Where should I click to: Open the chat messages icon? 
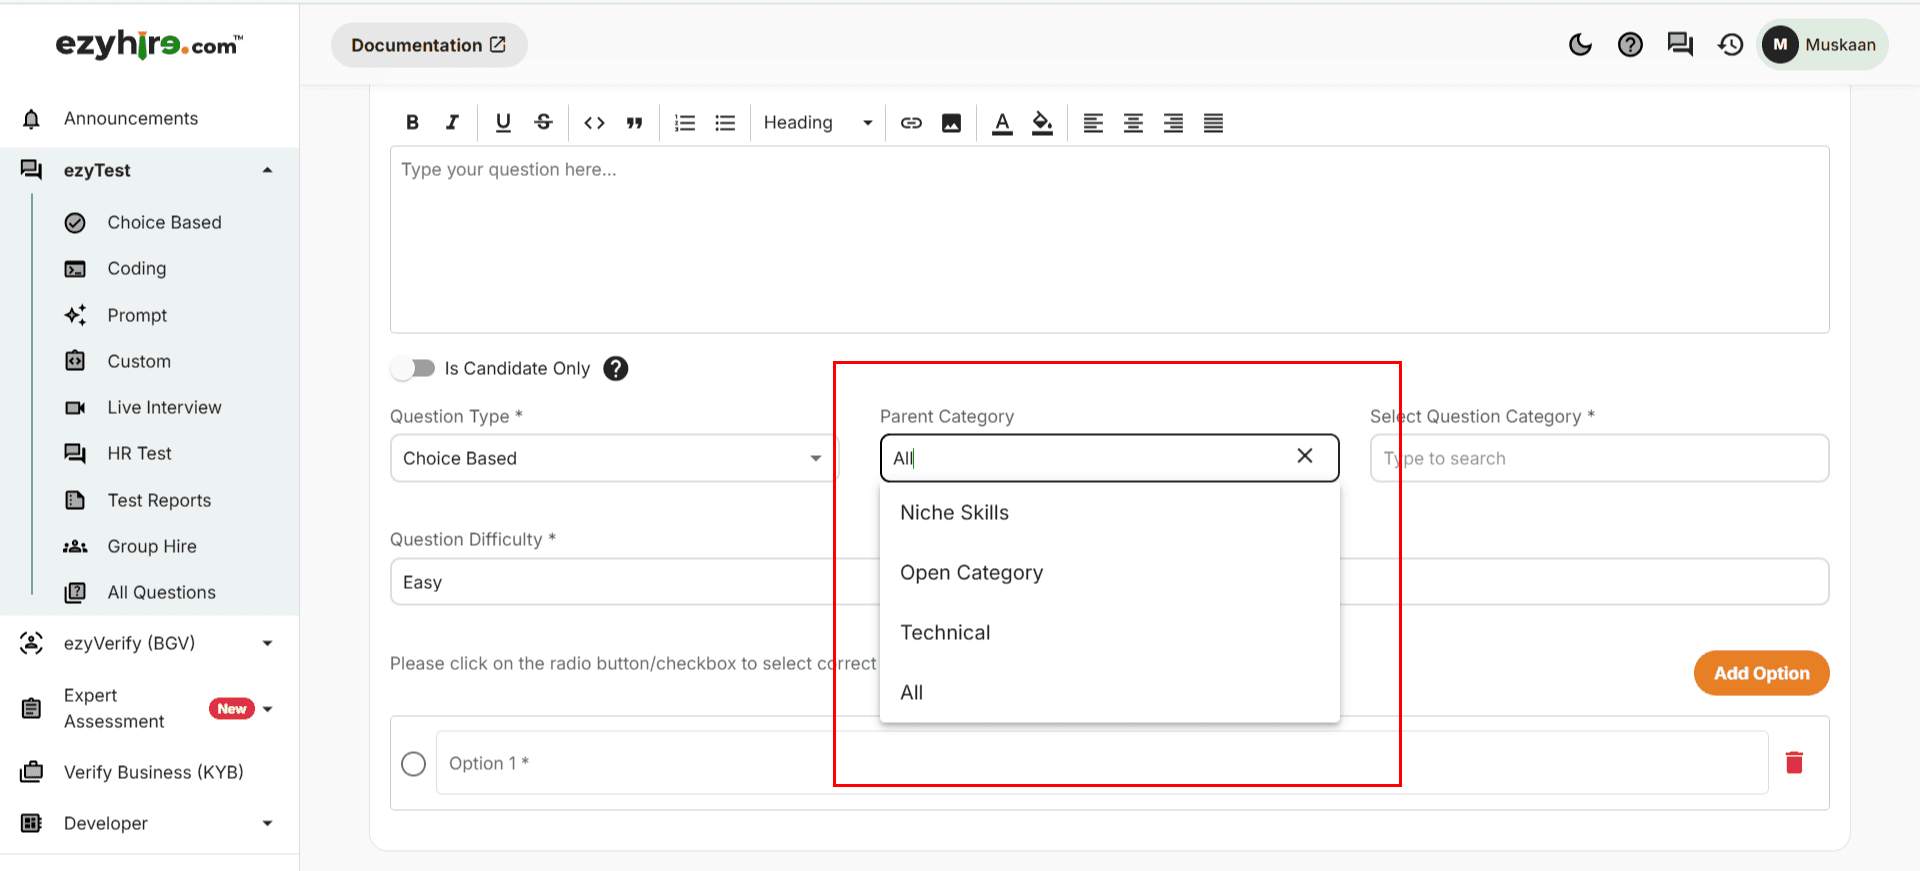1680,44
